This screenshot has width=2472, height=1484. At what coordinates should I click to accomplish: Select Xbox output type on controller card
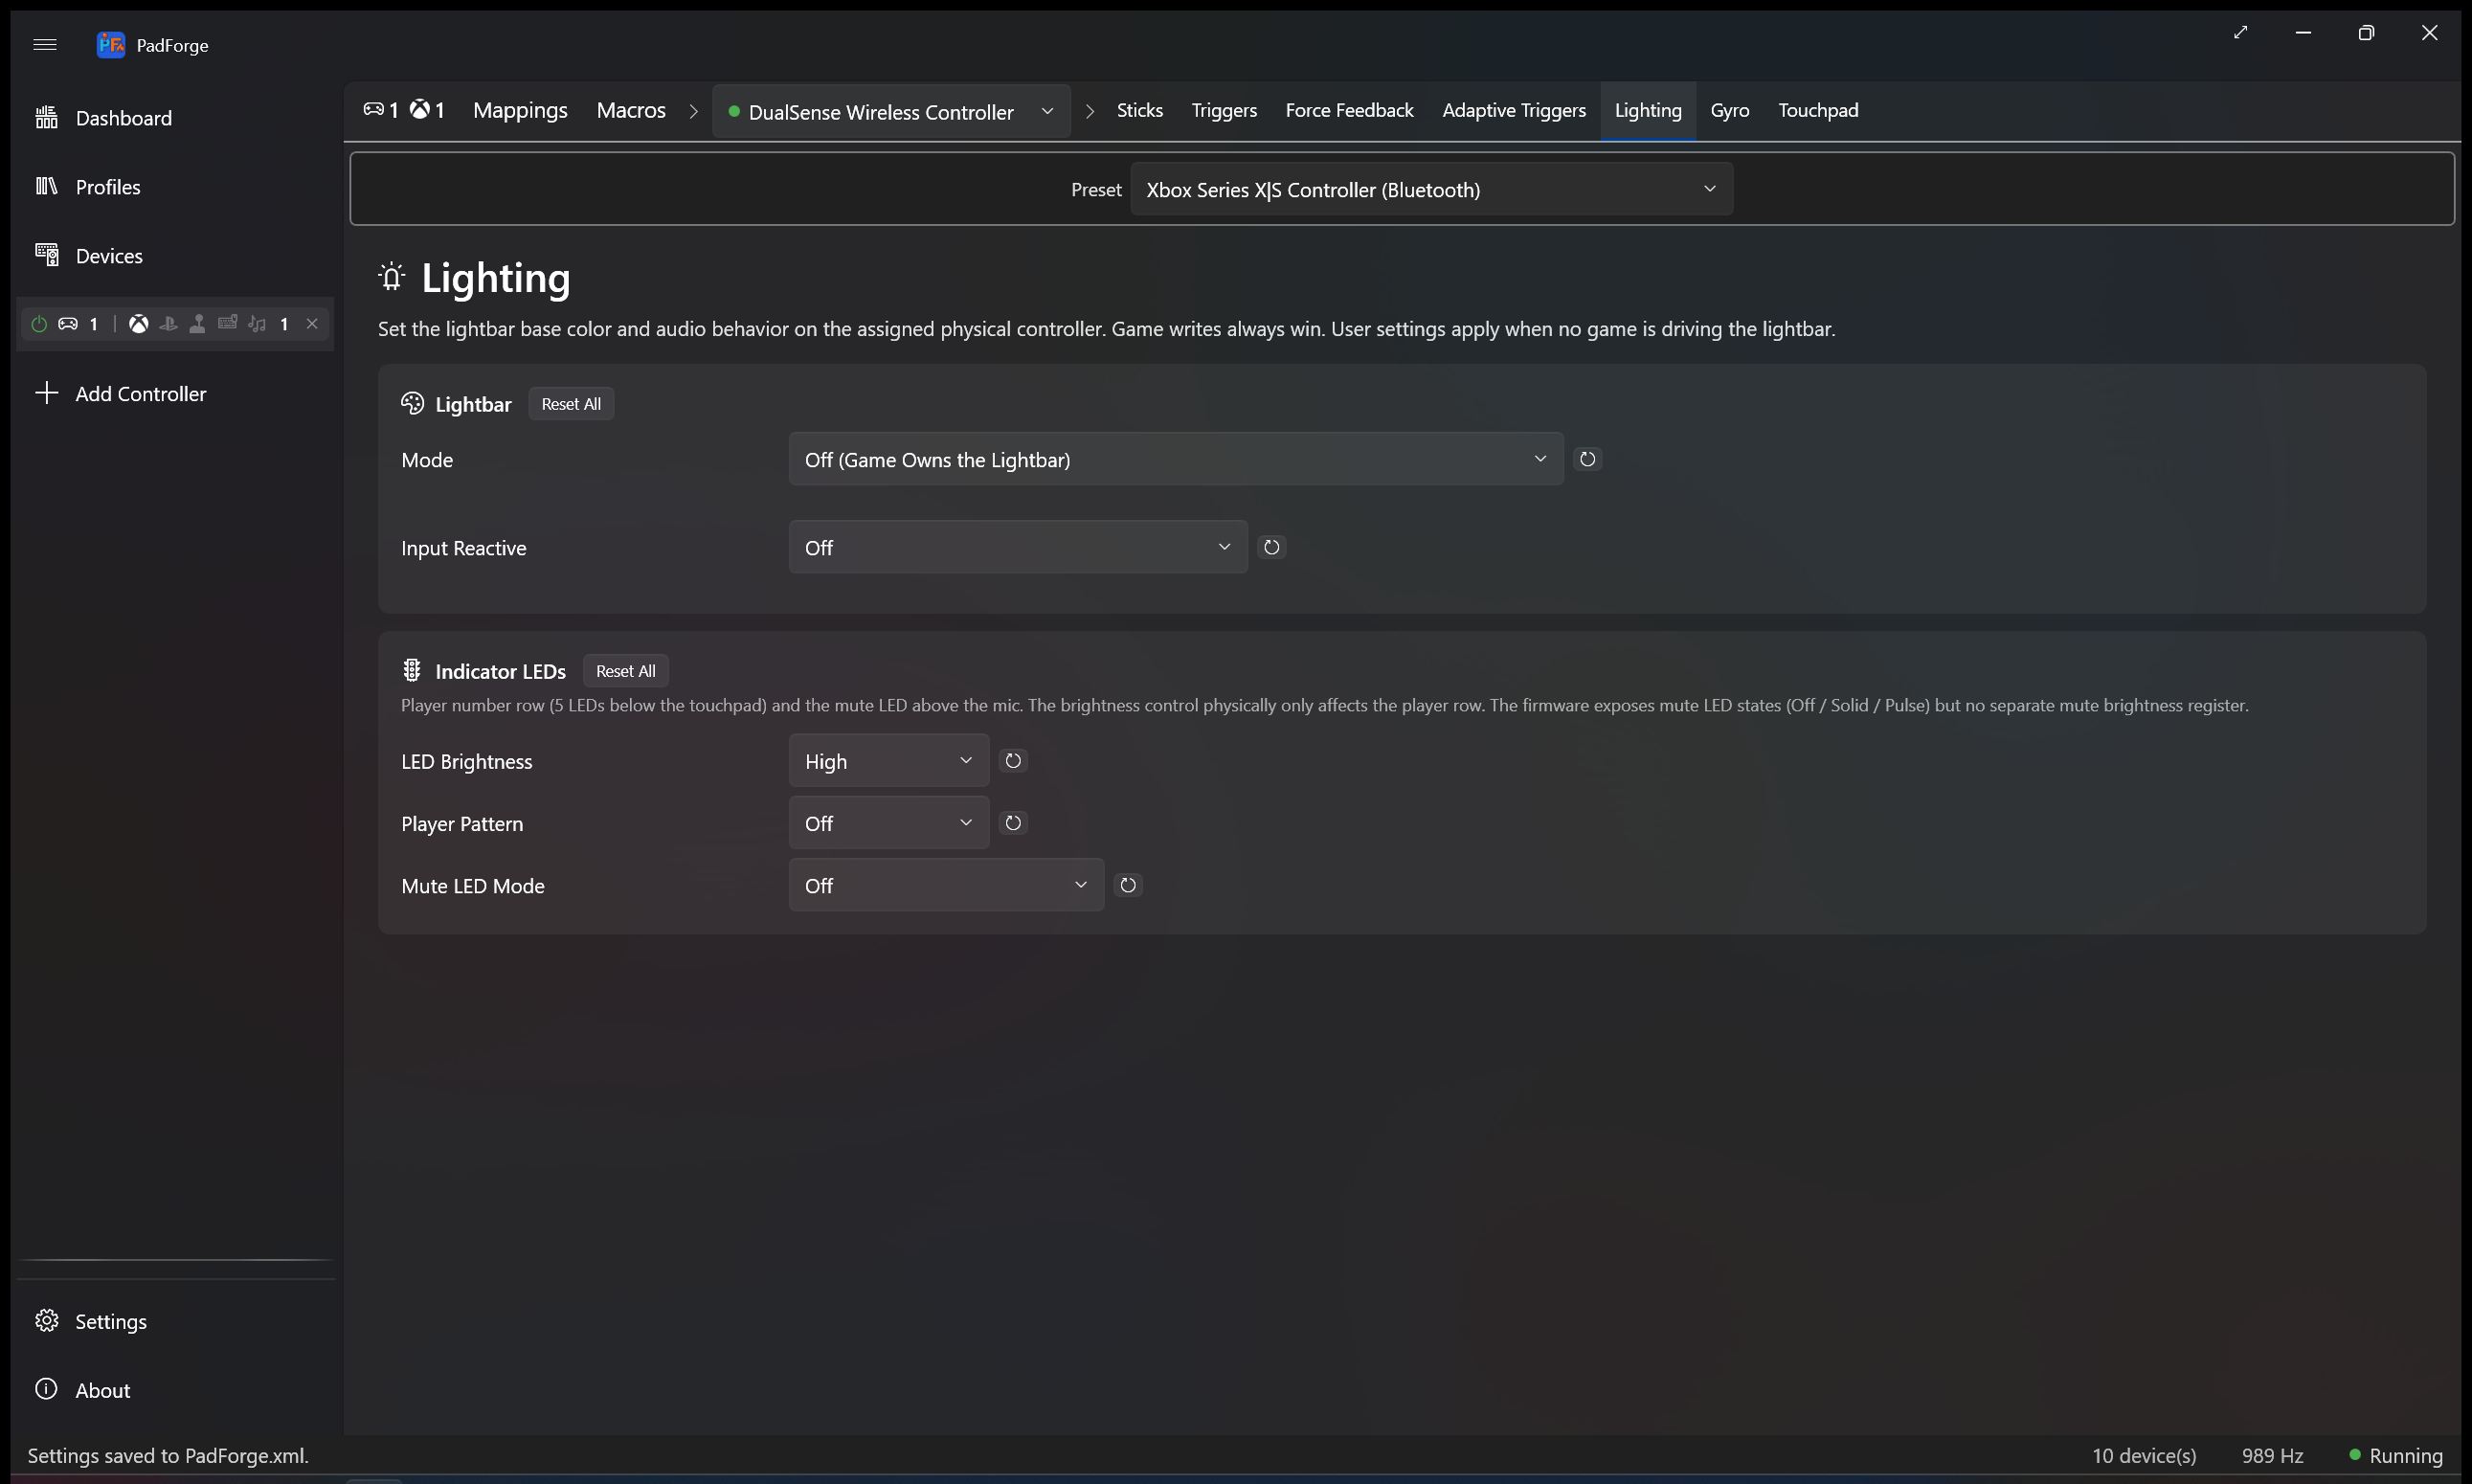pos(139,324)
